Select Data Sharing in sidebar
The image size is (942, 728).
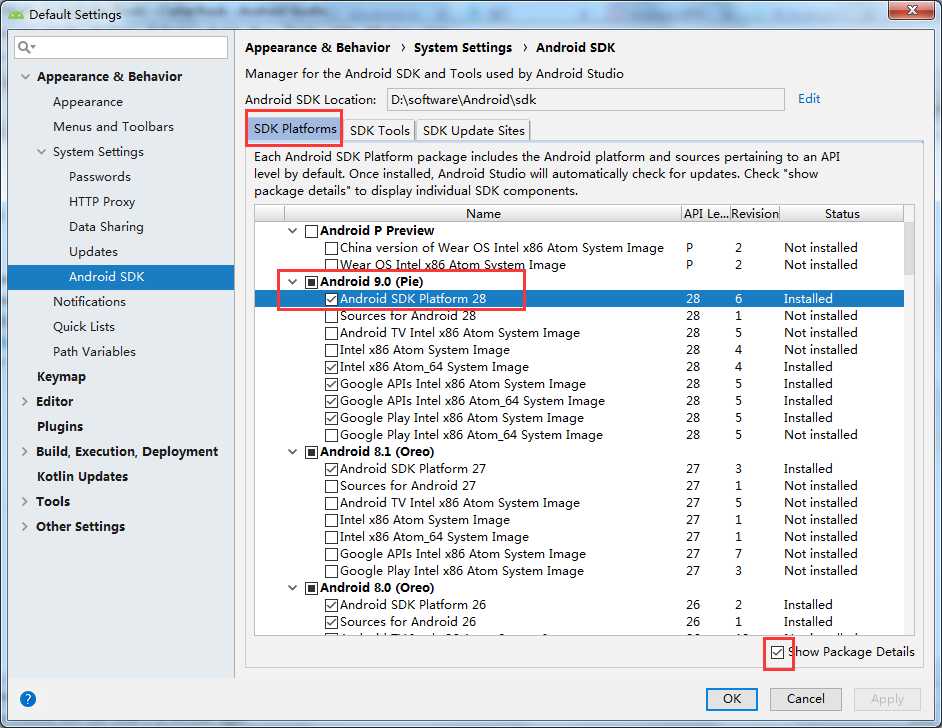click(106, 226)
